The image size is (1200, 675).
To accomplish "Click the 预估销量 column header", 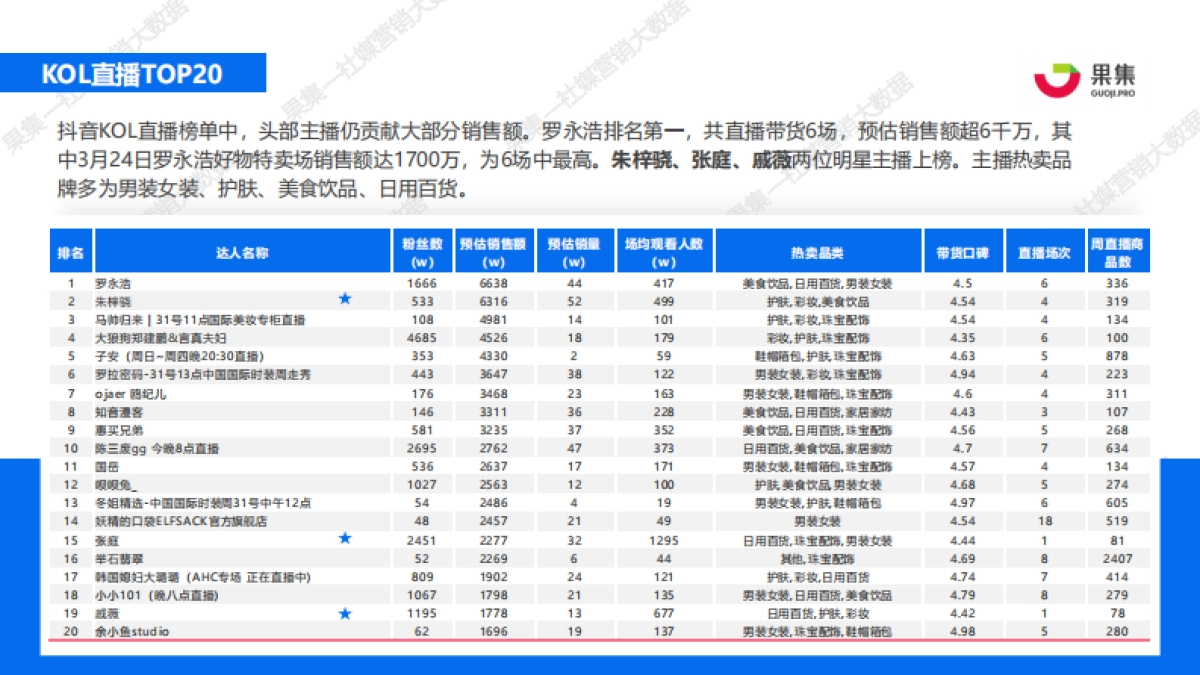I will point(573,251).
